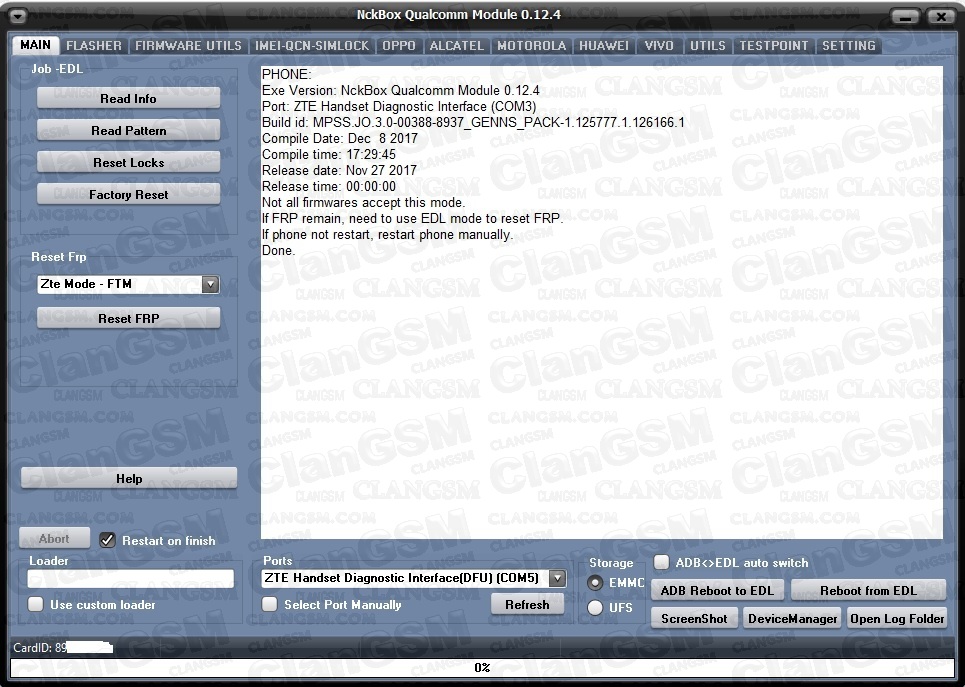Click Open Log Folder
965x687 pixels.
897,619
